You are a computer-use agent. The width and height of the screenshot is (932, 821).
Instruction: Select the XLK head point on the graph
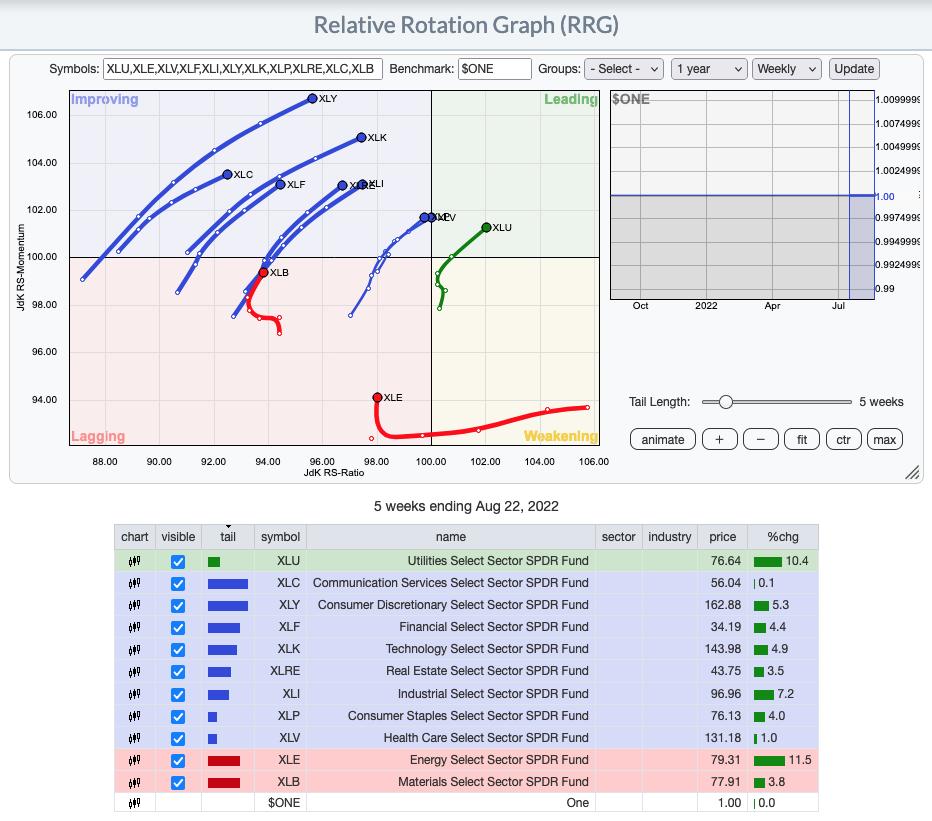(x=361, y=137)
